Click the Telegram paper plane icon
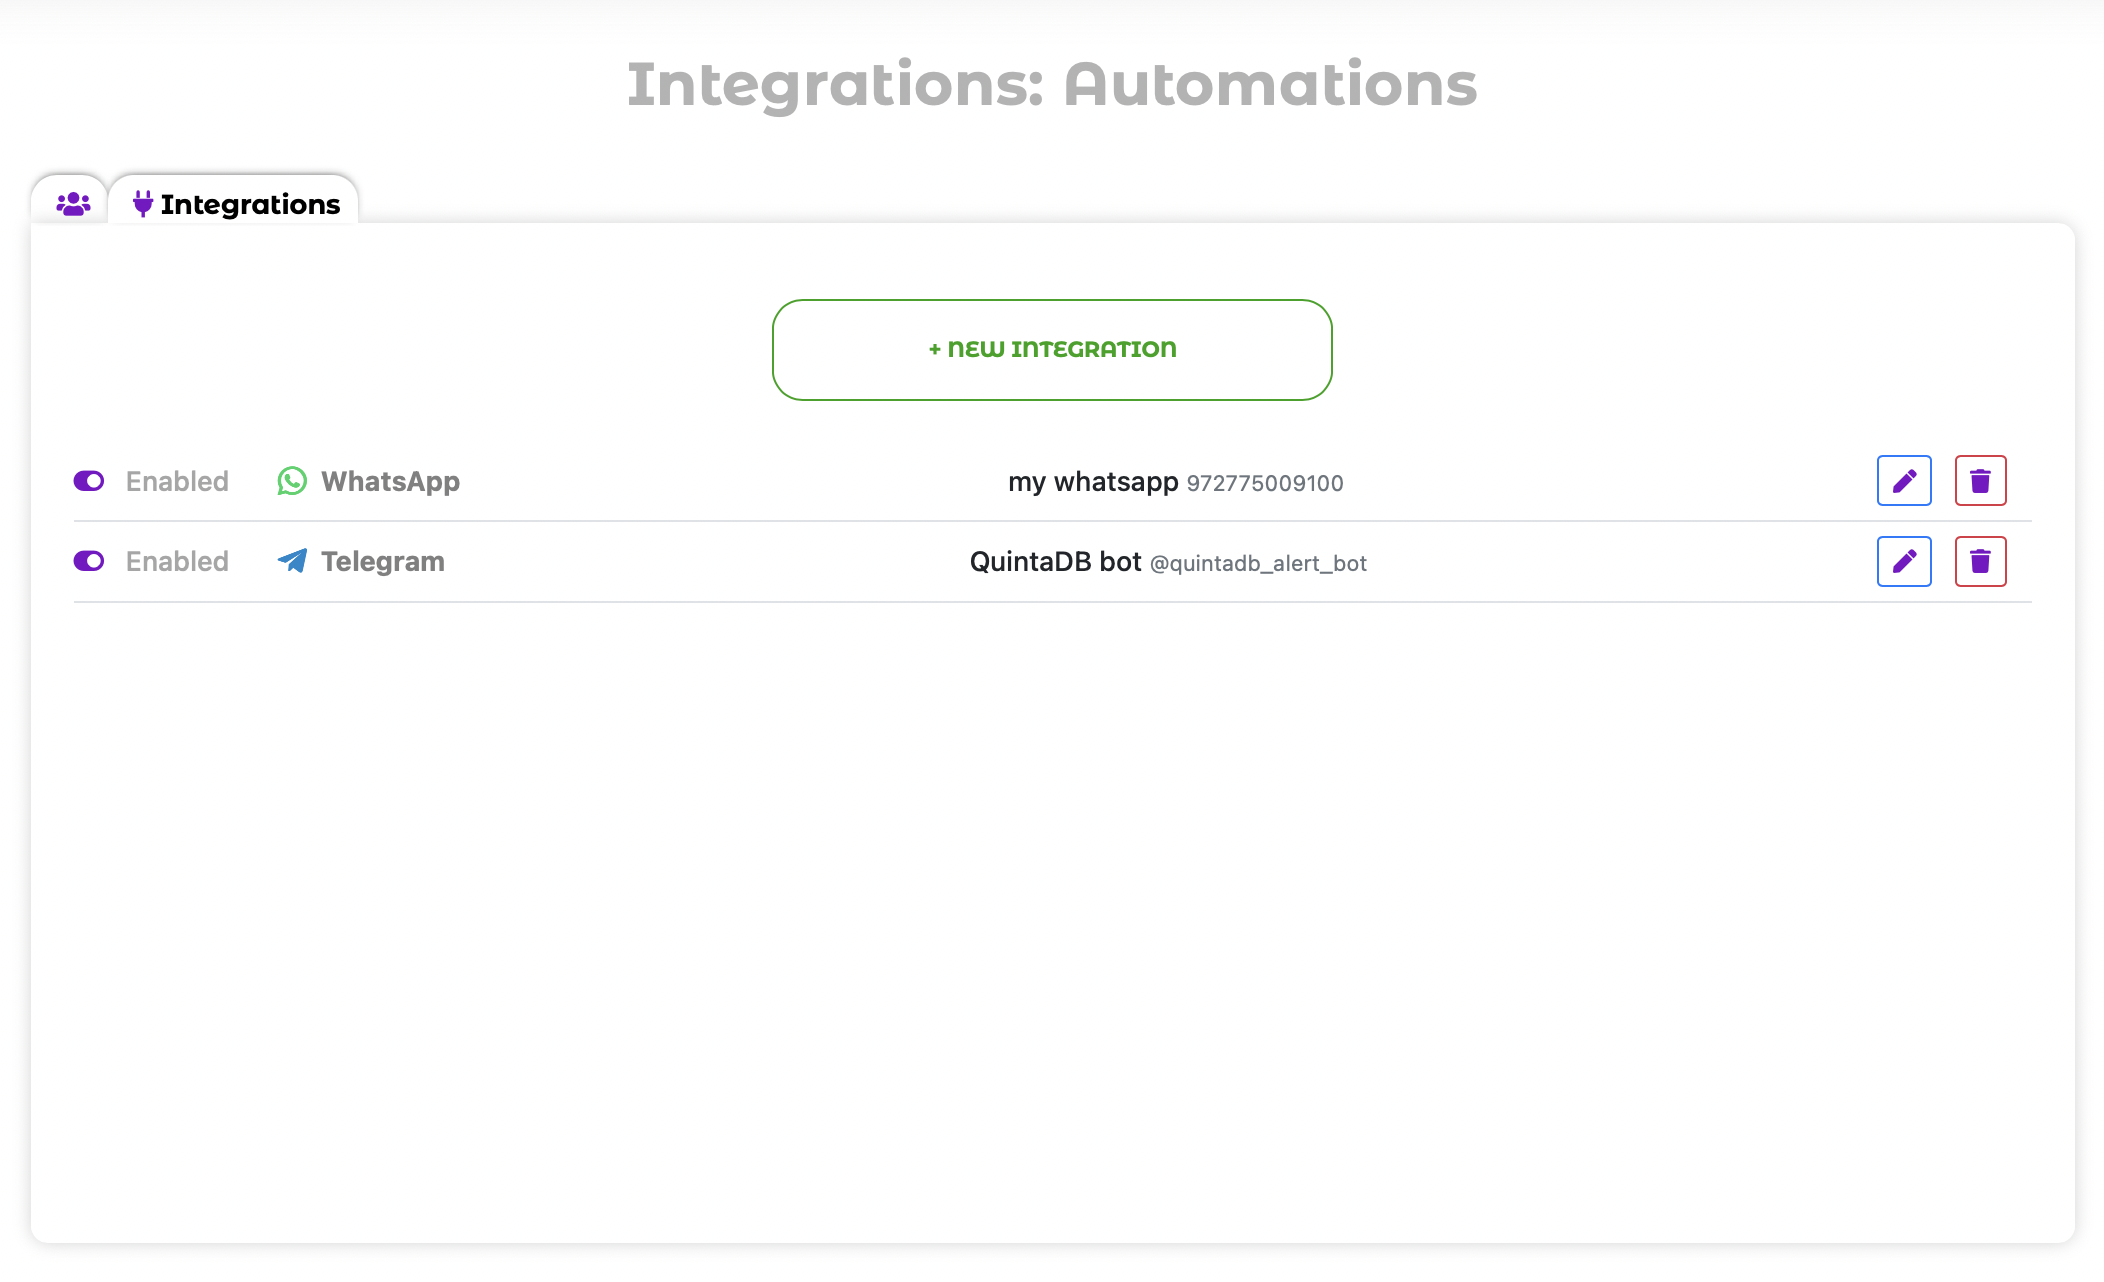Screen dimensions: 2104x1282 click(292, 561)
